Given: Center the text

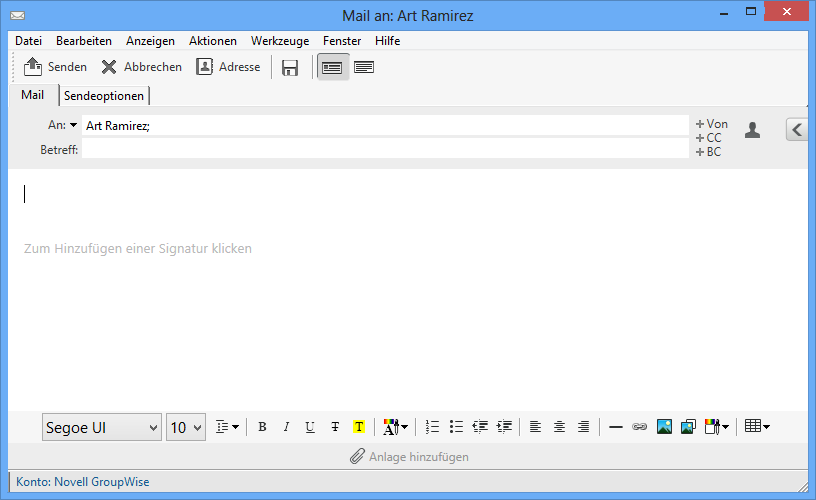Looking at the screenshot, I should [559, 427].
